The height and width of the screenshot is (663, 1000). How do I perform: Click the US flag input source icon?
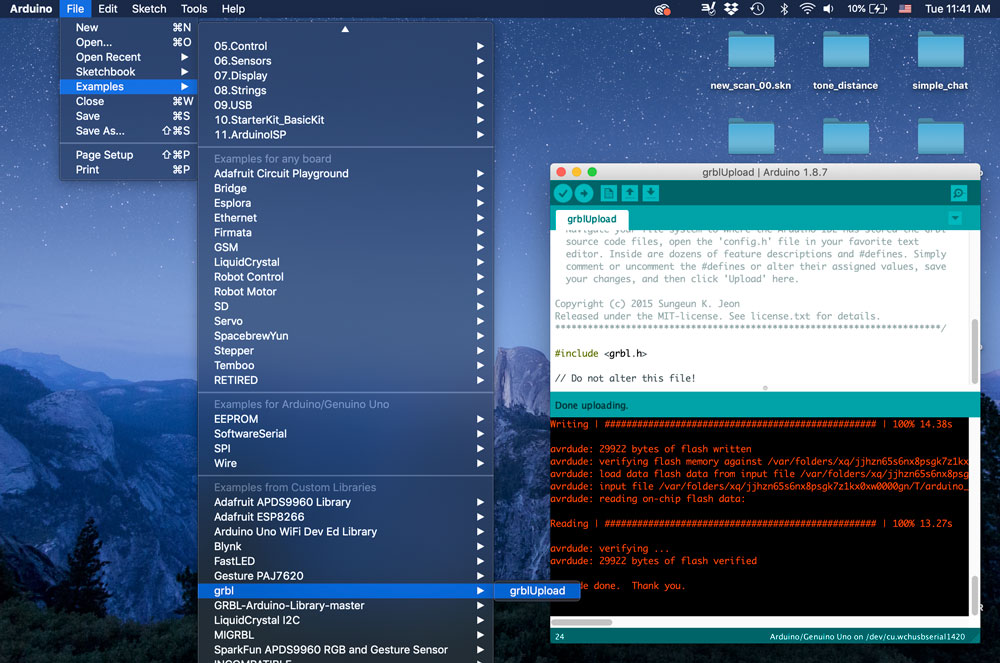(x=904, y=9)
